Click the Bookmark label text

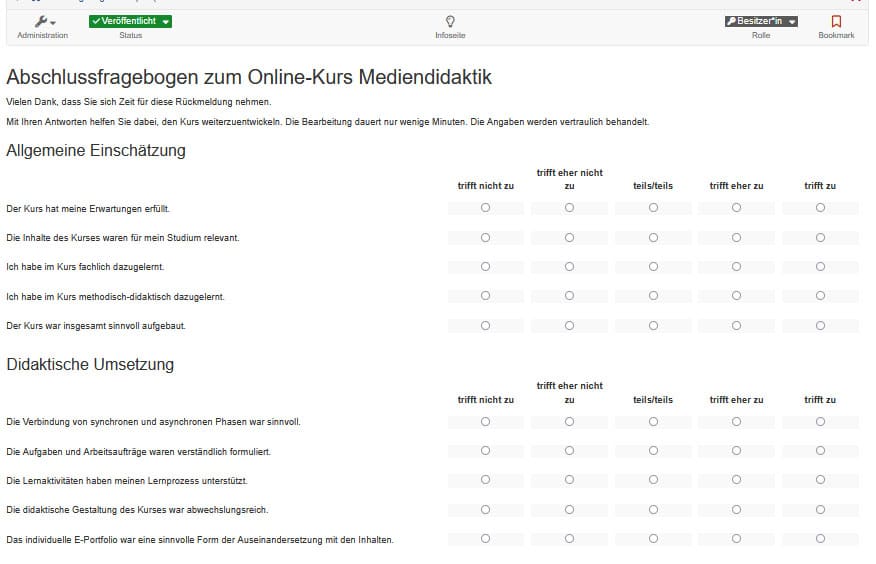coord(836,36)
